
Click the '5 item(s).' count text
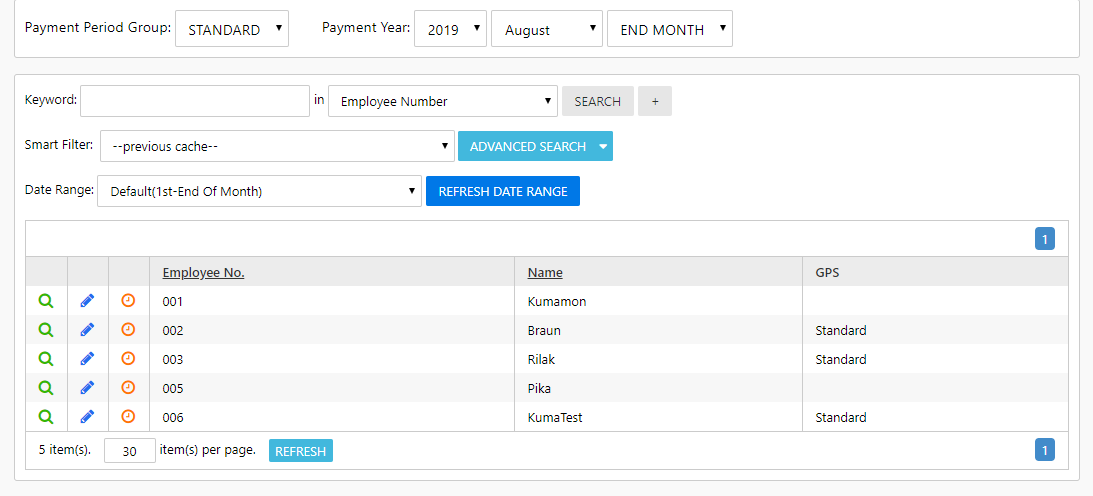tap(65, 450)
